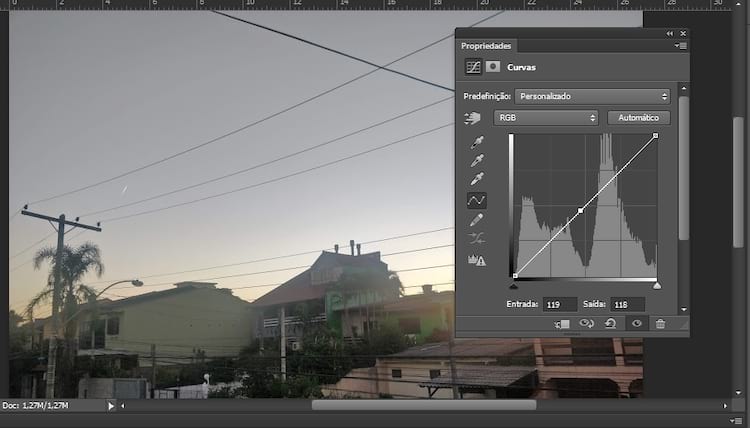750x428 pixels.
Task: Click the histogram recalculate warning icon
Action: coord(476,260)
